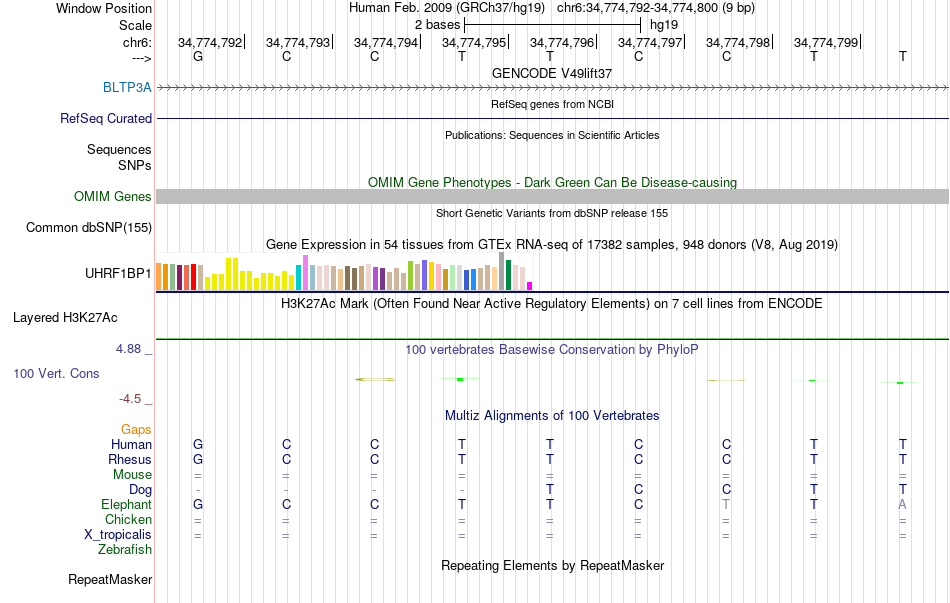Click the Multiz Alignments of 100 Vertebrates title
The image size is (950, 603).
(x=552, y=416)
